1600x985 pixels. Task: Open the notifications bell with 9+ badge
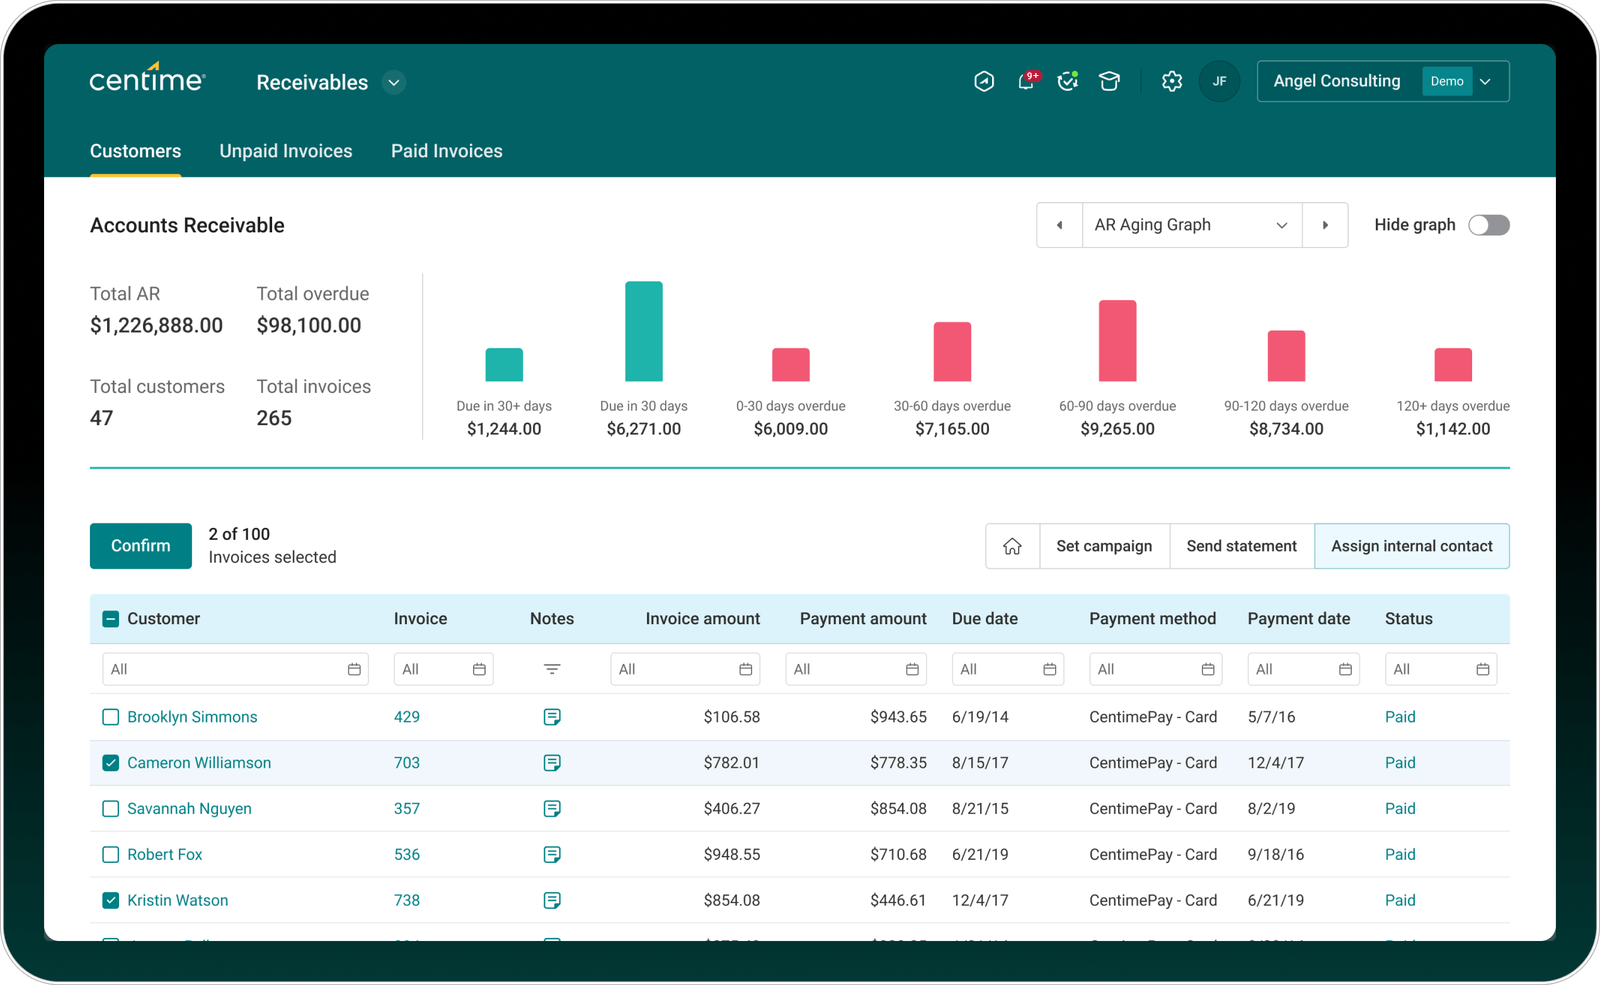pos(1026,81)
